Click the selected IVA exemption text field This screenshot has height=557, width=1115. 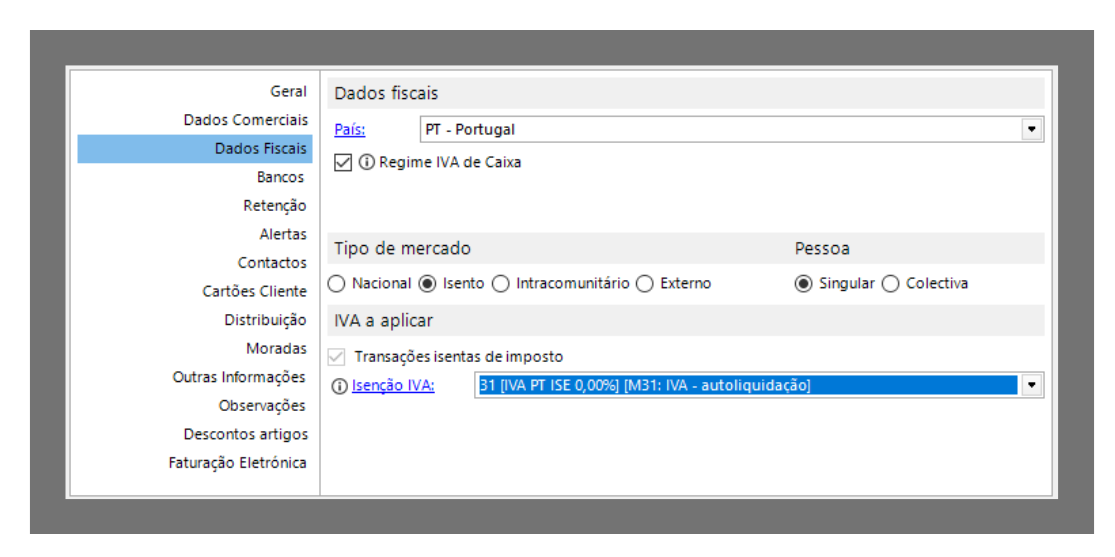pos(746,386)
